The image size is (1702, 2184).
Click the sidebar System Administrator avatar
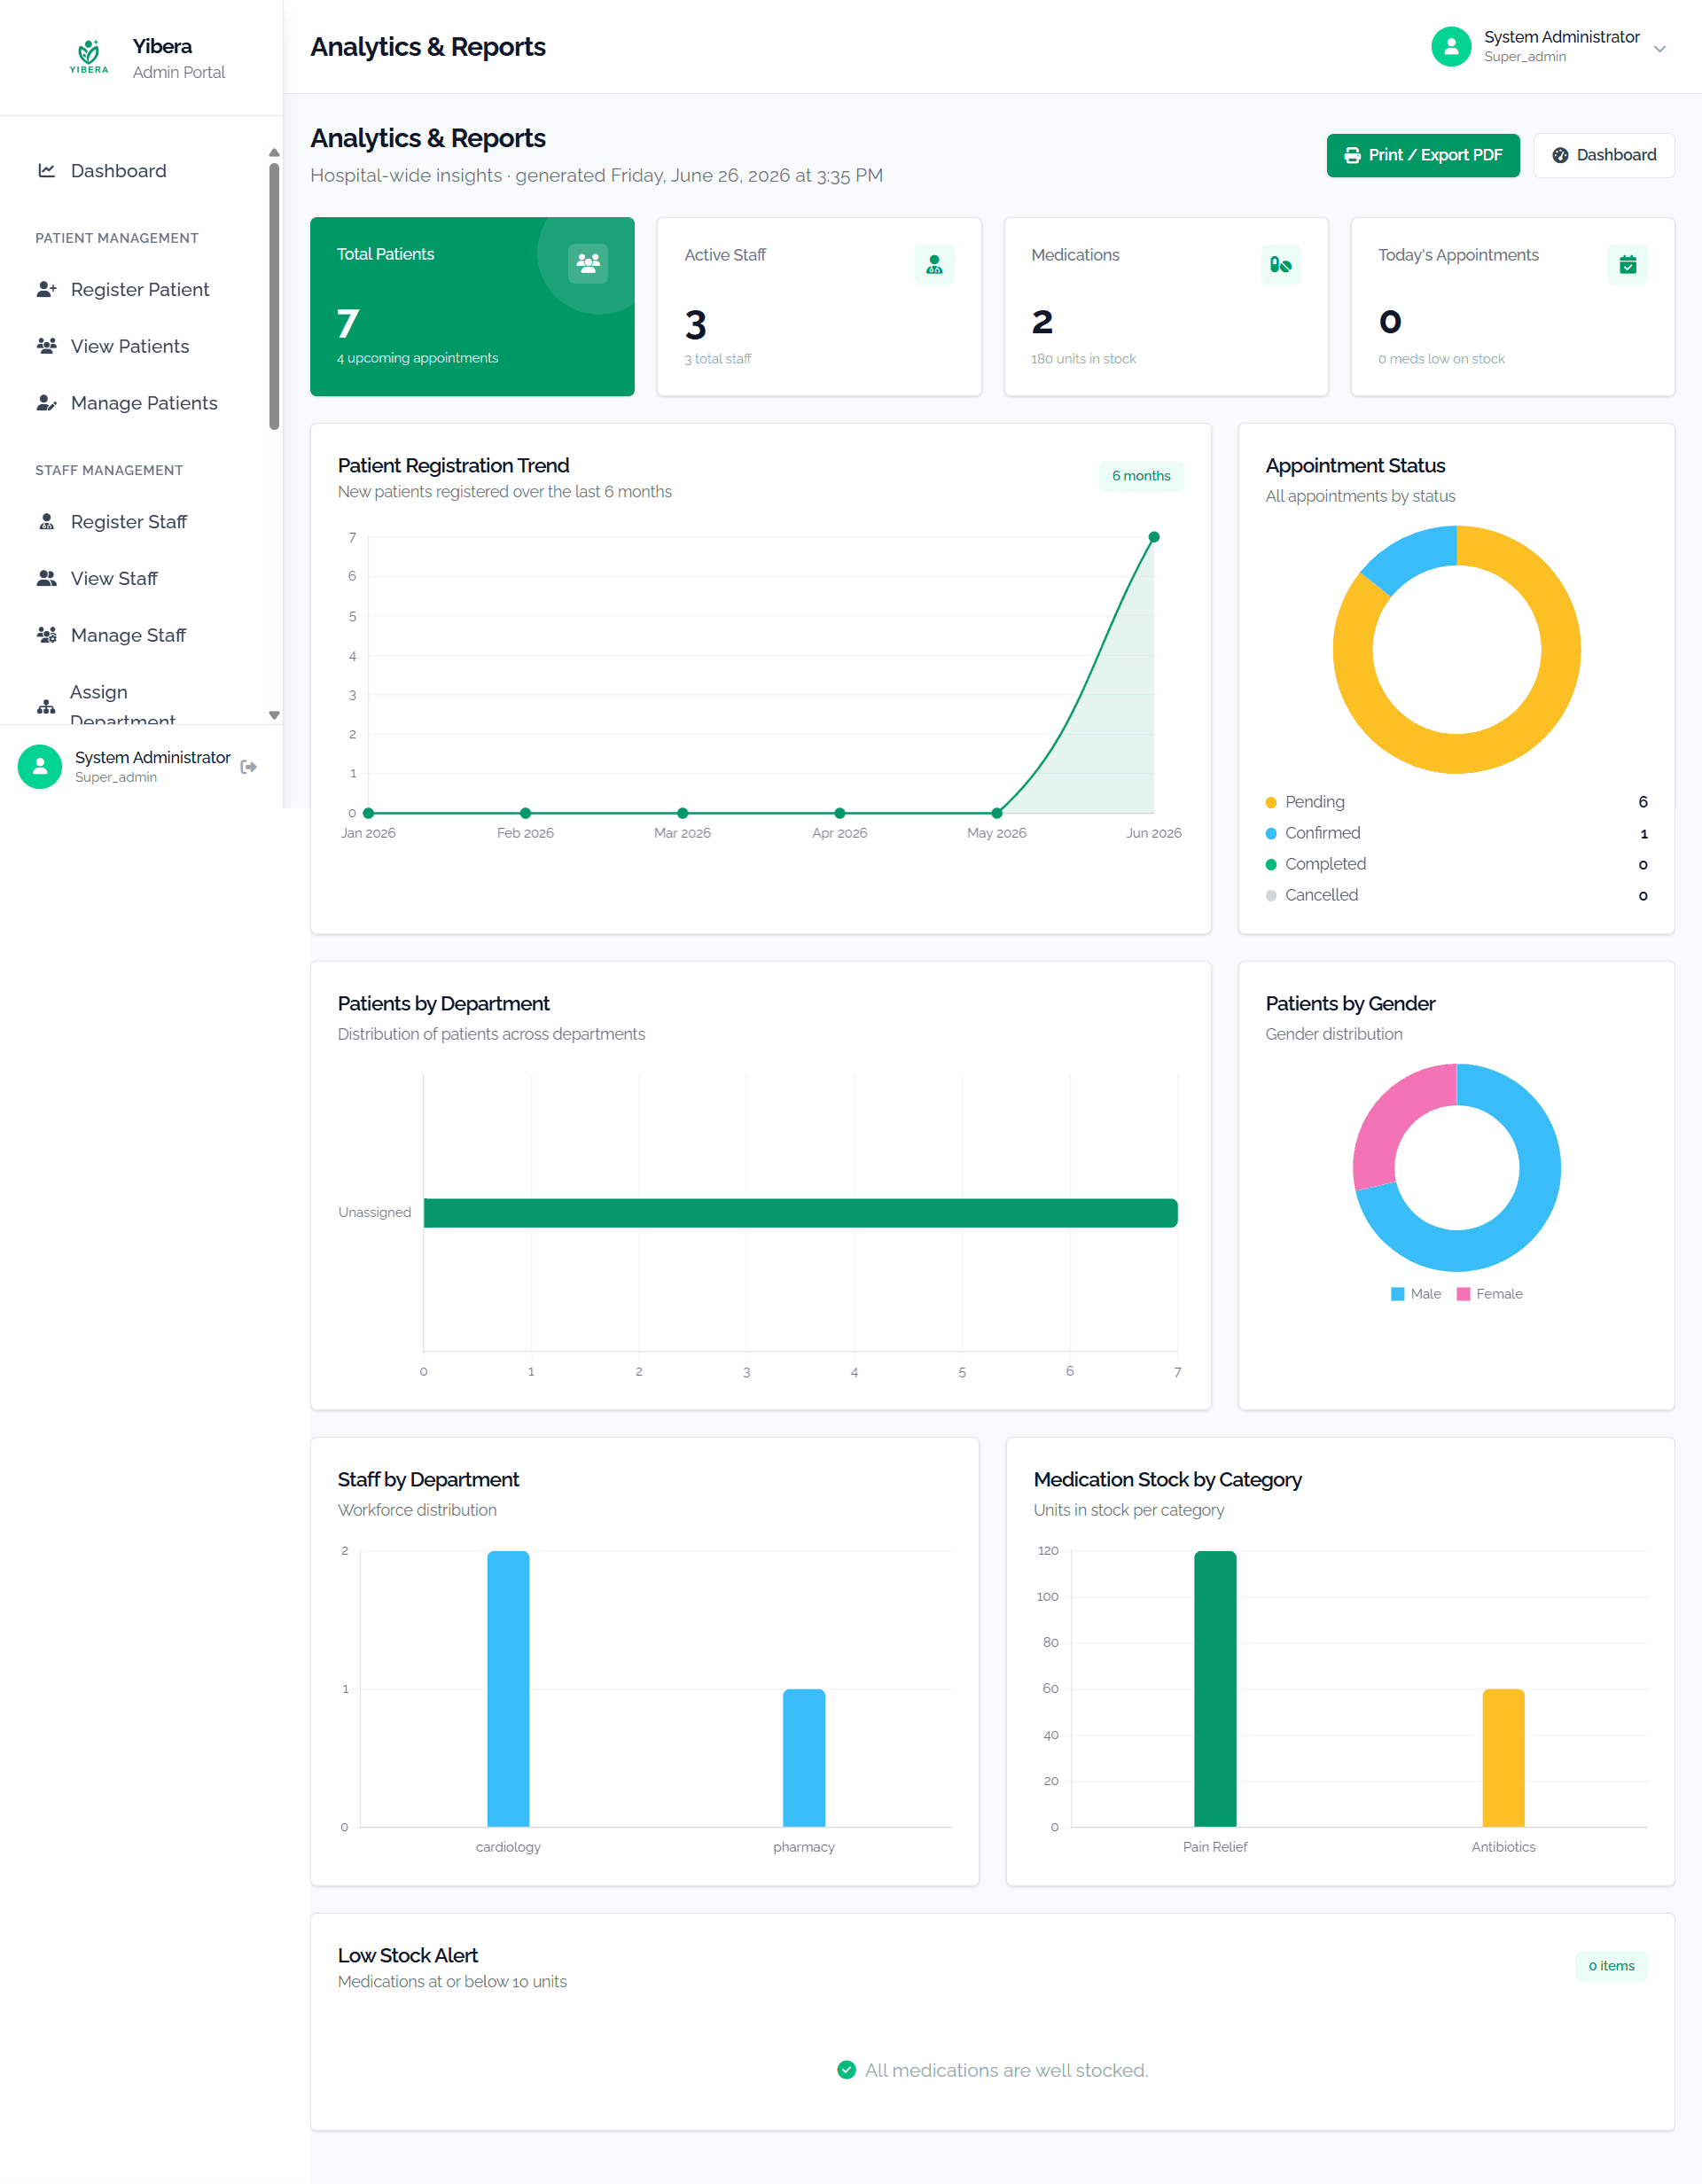click(40, 767)
